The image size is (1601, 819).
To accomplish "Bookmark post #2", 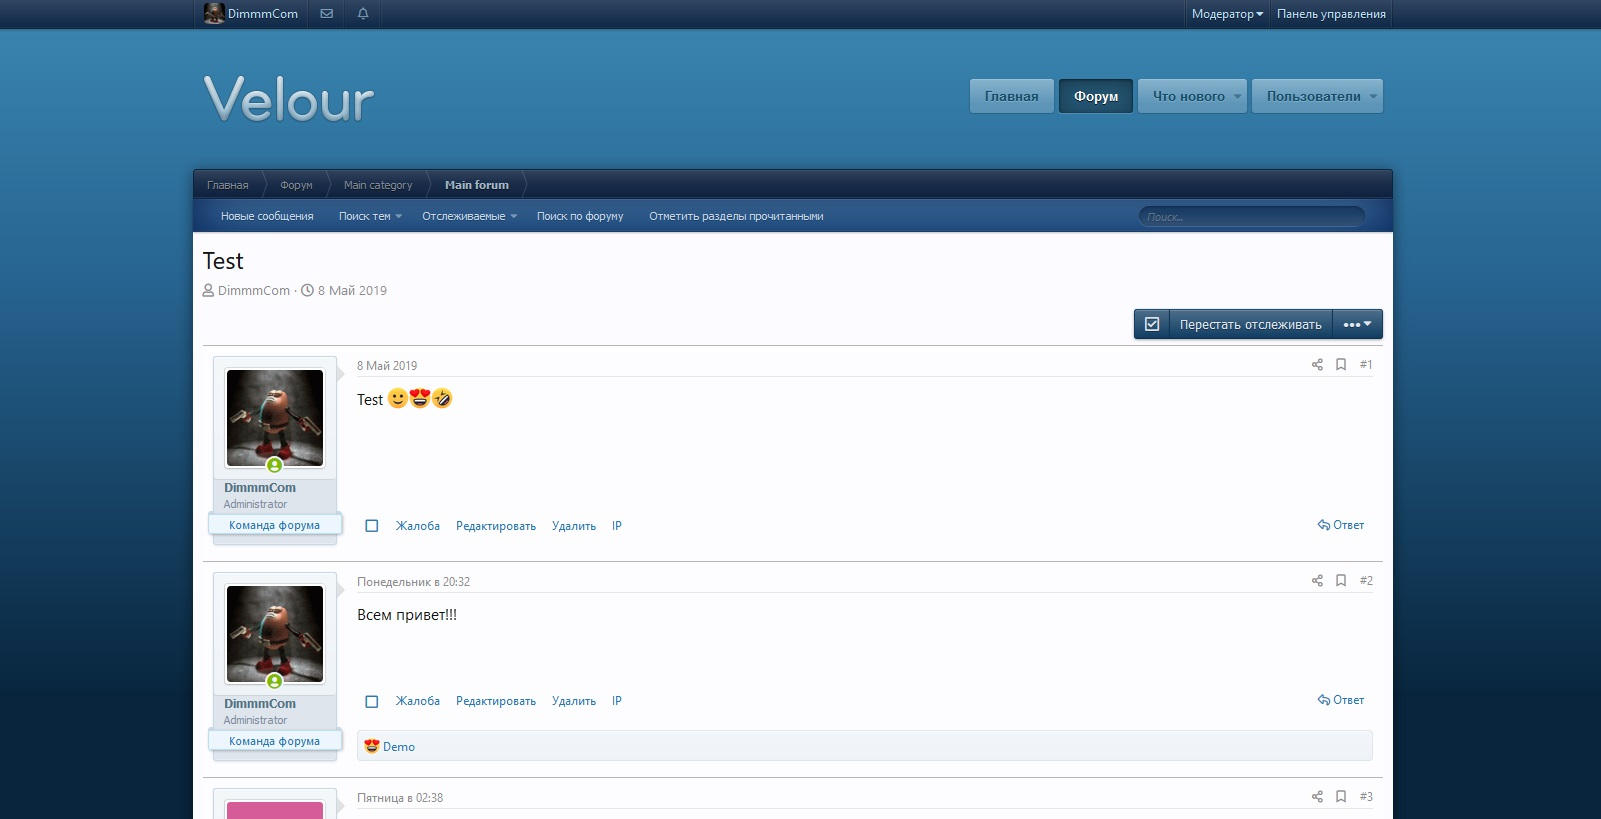I will click(1341, 581).
